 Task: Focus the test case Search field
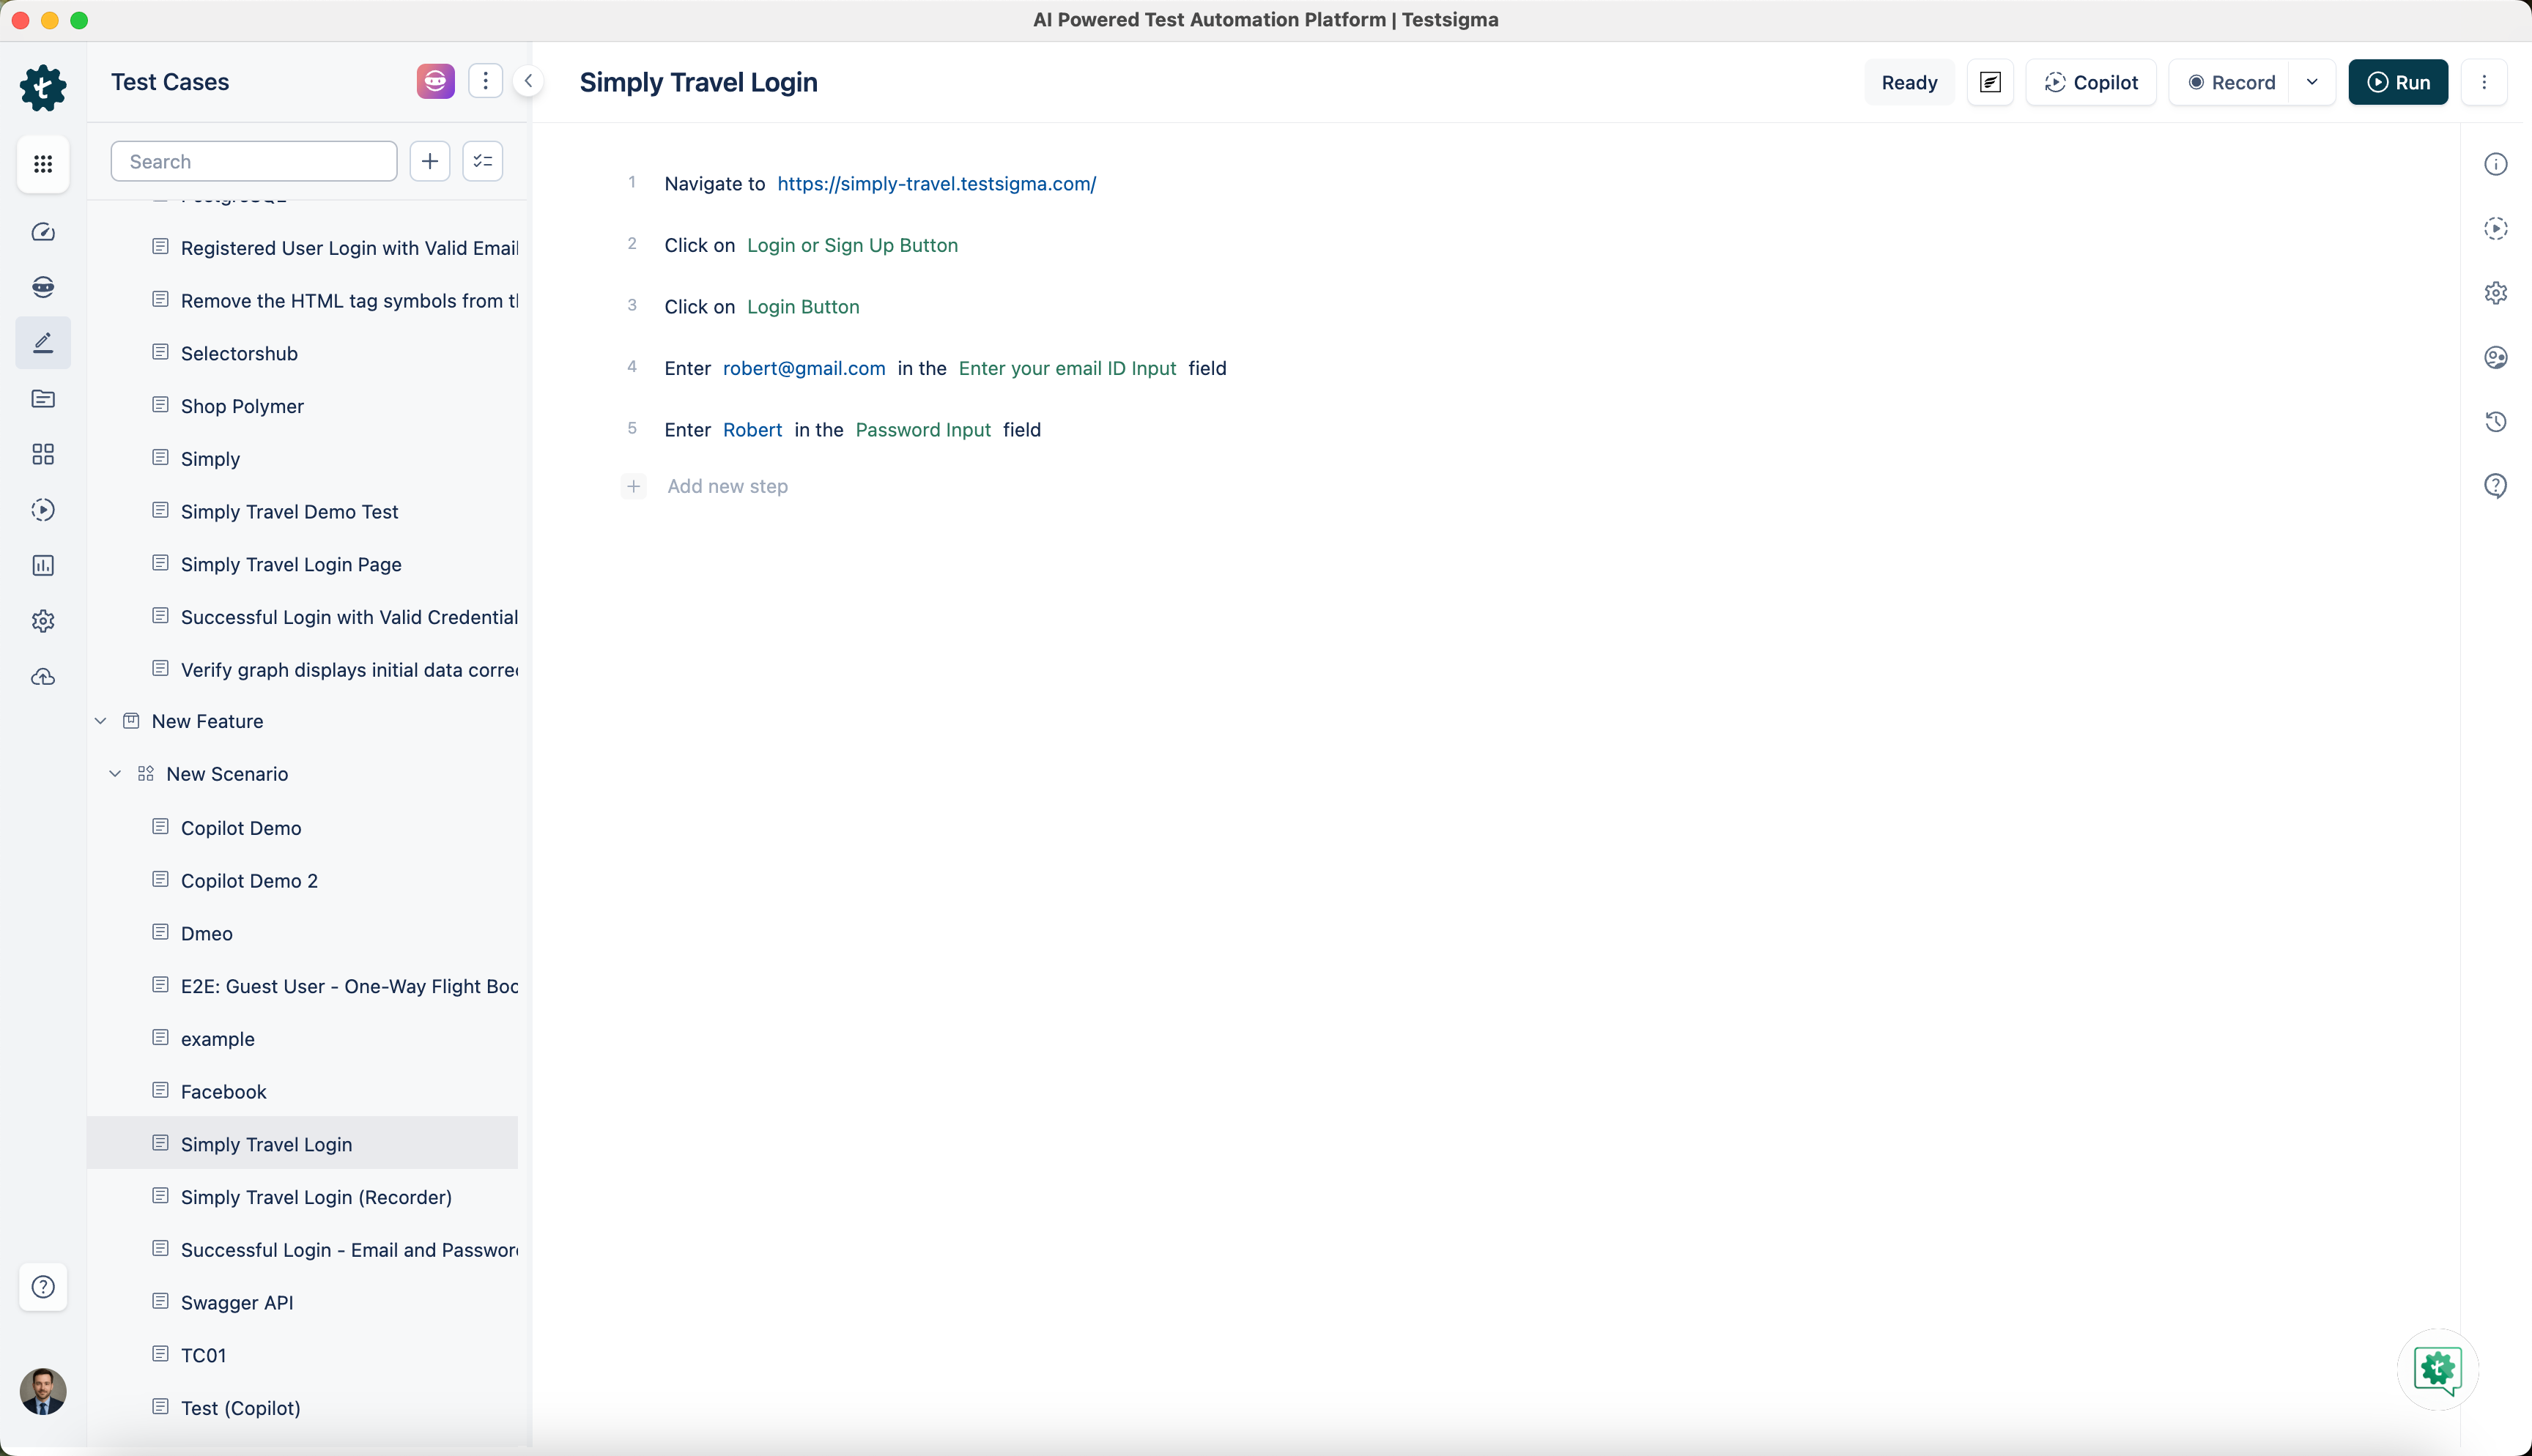point(254,161)
